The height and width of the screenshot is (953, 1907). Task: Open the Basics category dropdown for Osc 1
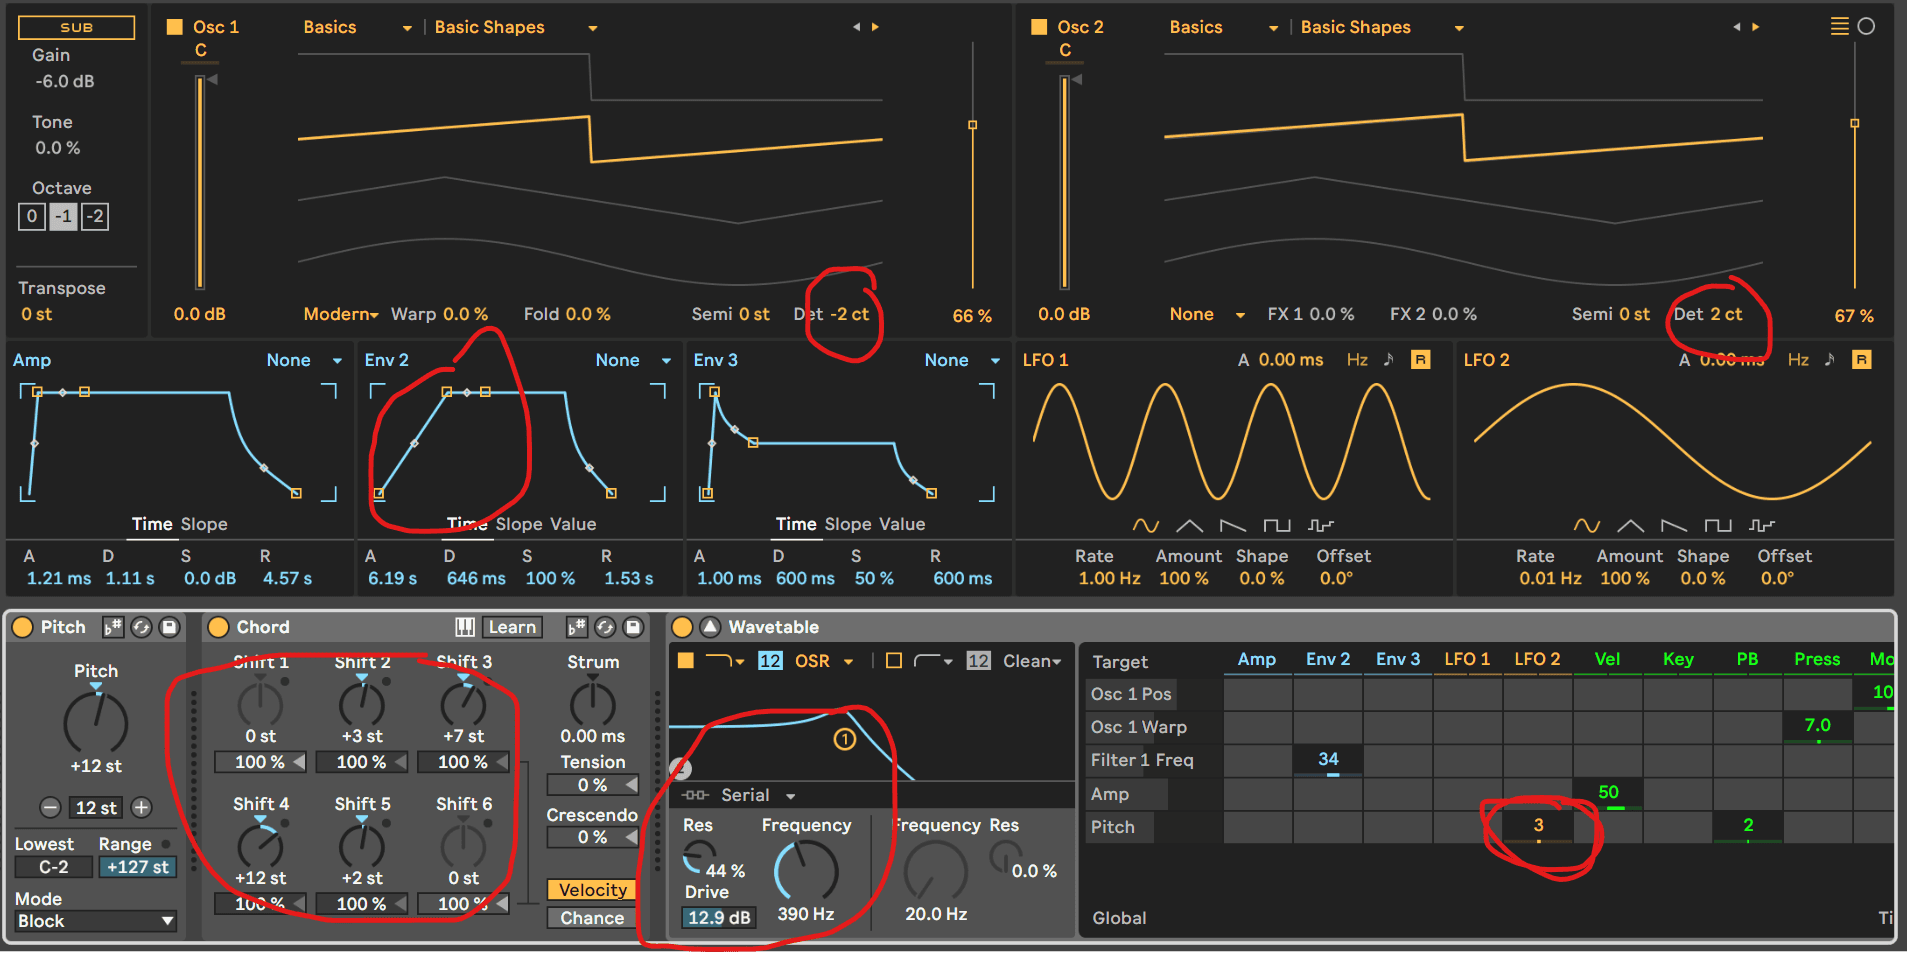point(355,27)
